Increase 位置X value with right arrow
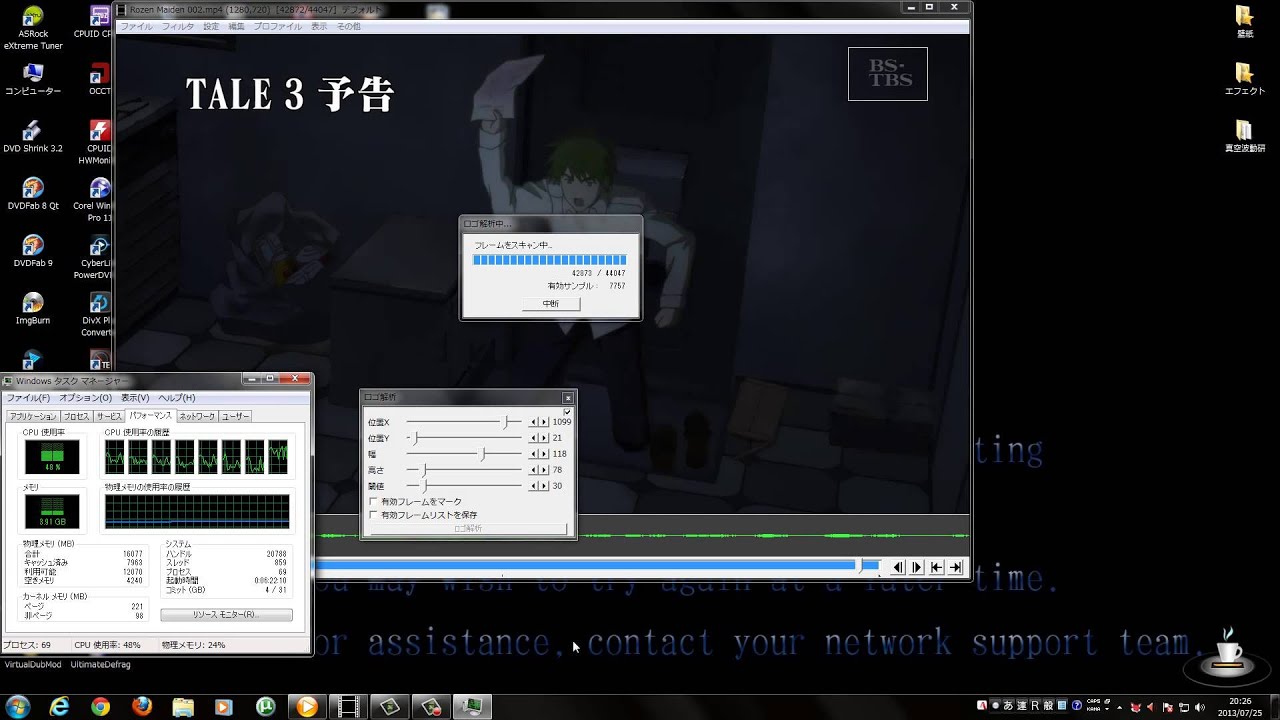This screenshot has width=1280, height=720. click(x=544, y=422)
